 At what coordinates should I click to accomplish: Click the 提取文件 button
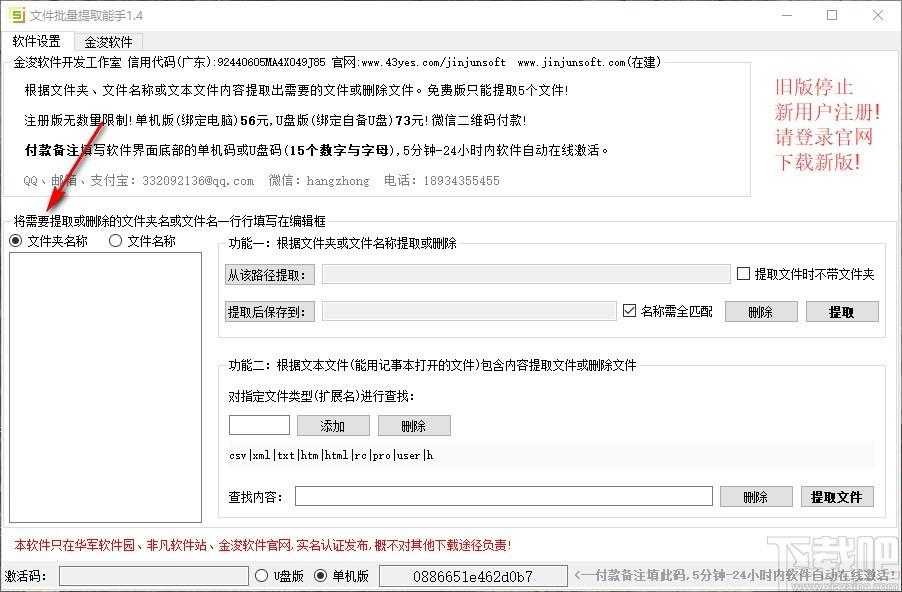click(x=837, y=497)
